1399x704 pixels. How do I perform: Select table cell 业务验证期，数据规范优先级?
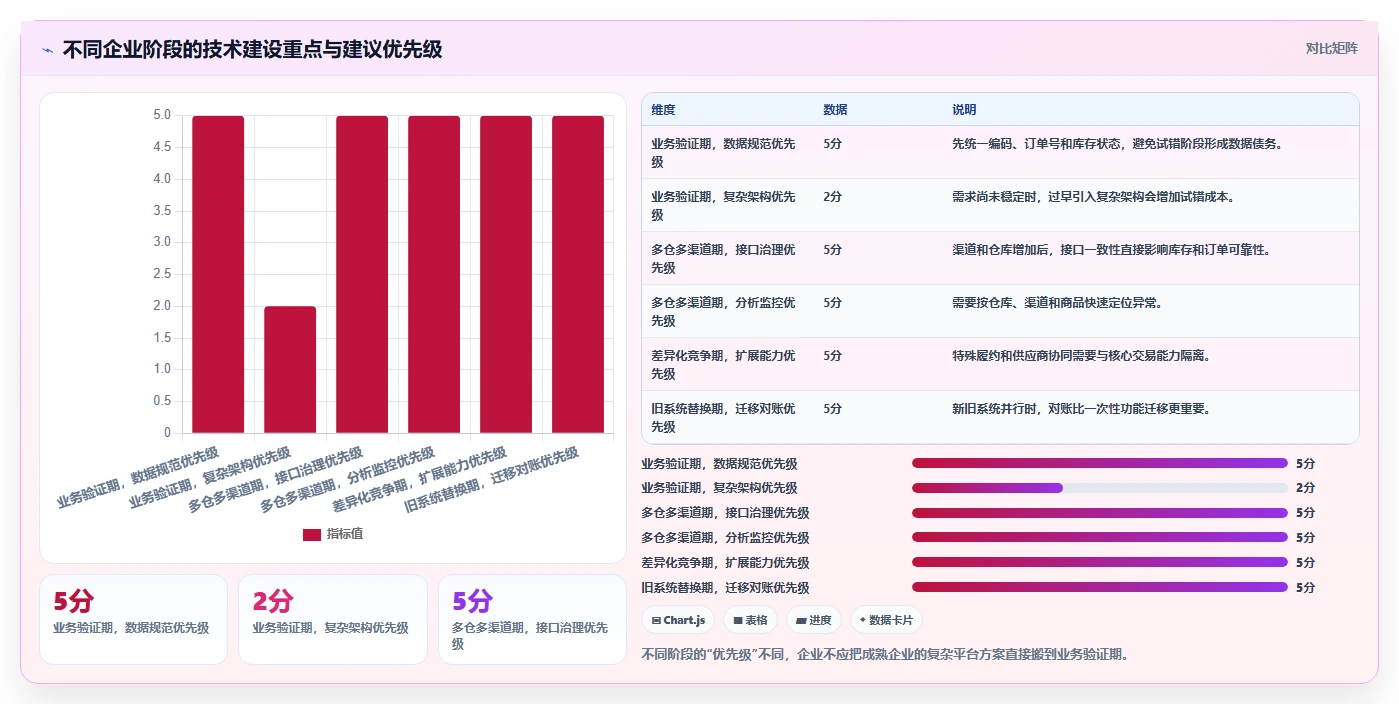[727, 152]
